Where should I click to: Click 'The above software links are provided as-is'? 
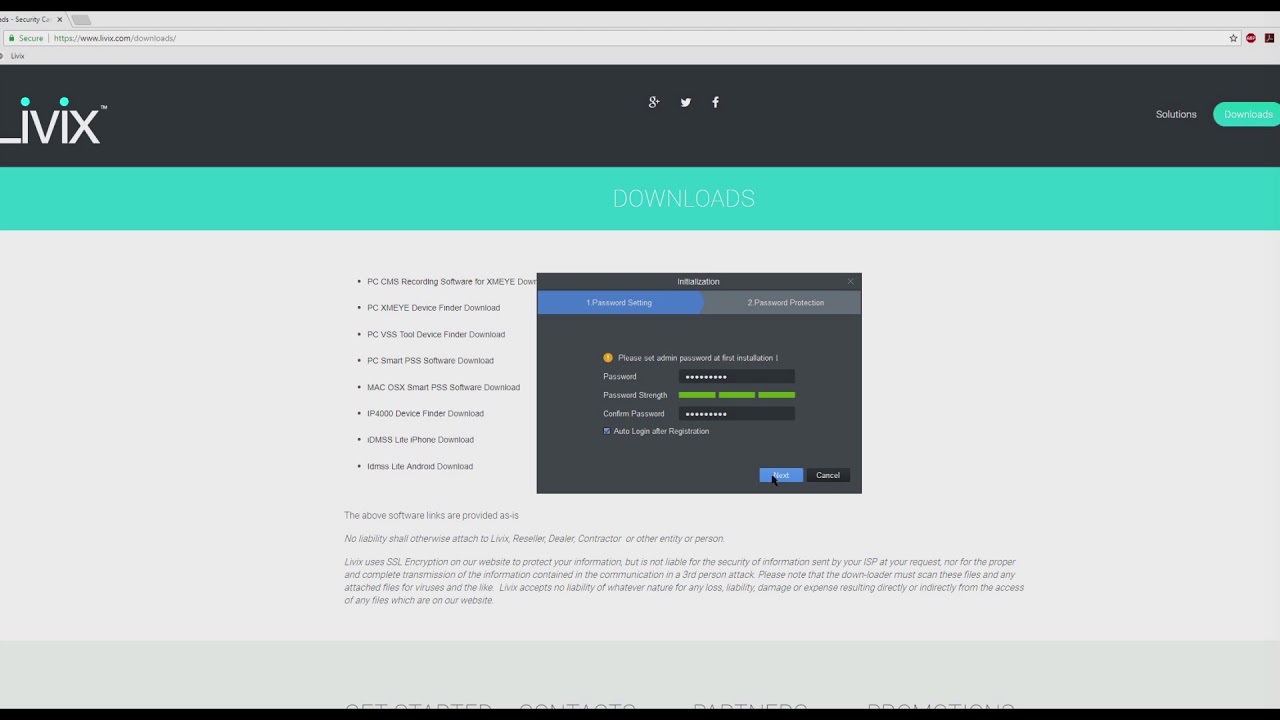pos(431,516)
